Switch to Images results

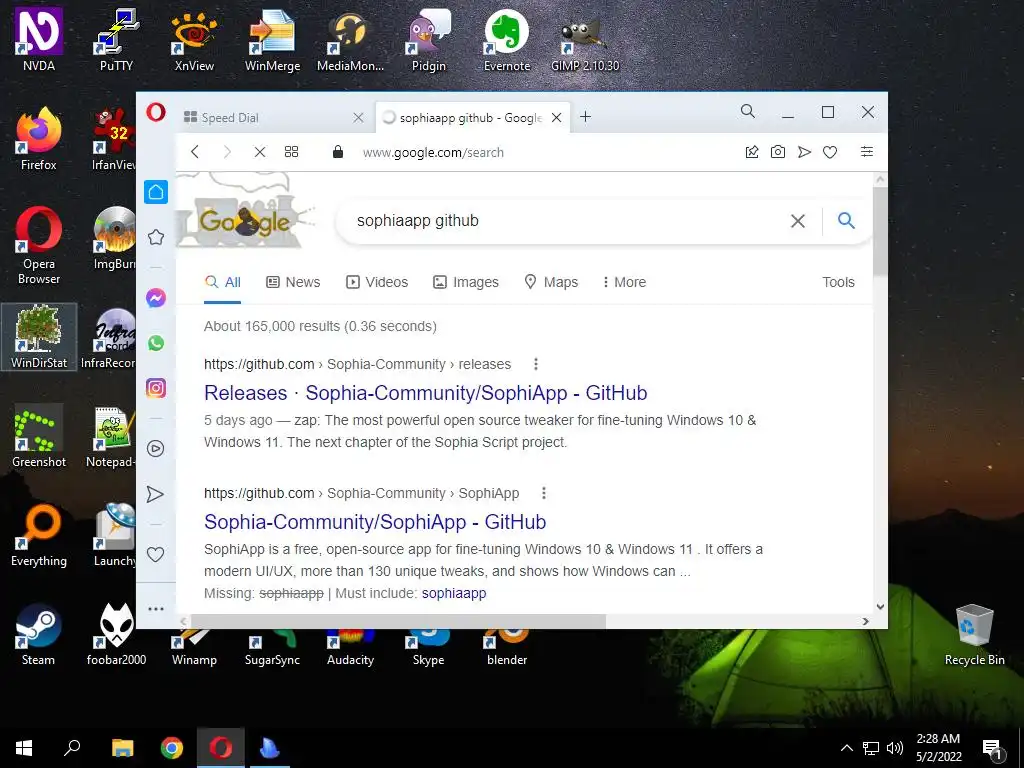pyautogui.click(x=466, y=282)
